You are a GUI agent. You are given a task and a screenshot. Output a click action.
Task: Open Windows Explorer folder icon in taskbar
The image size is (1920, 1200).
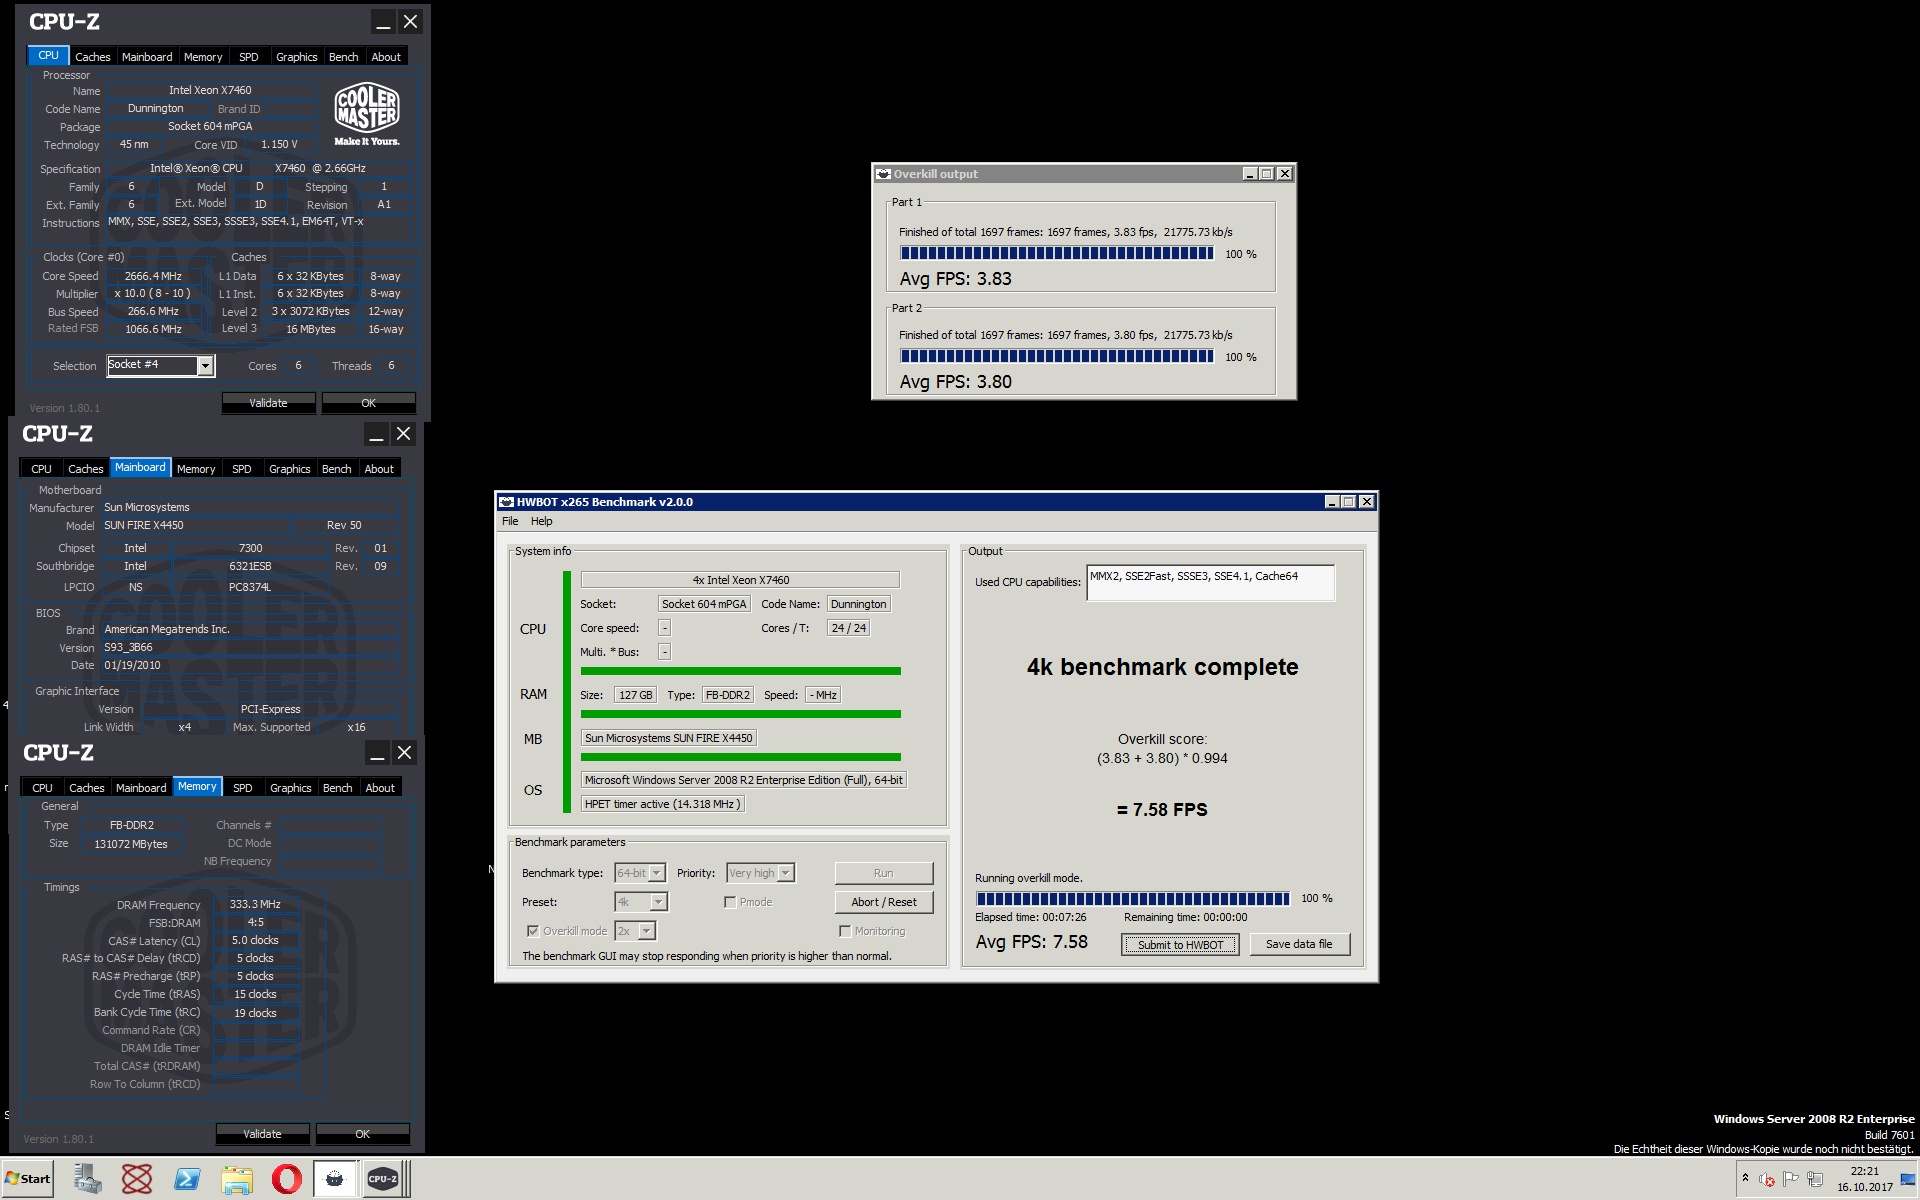(237, 1179)
